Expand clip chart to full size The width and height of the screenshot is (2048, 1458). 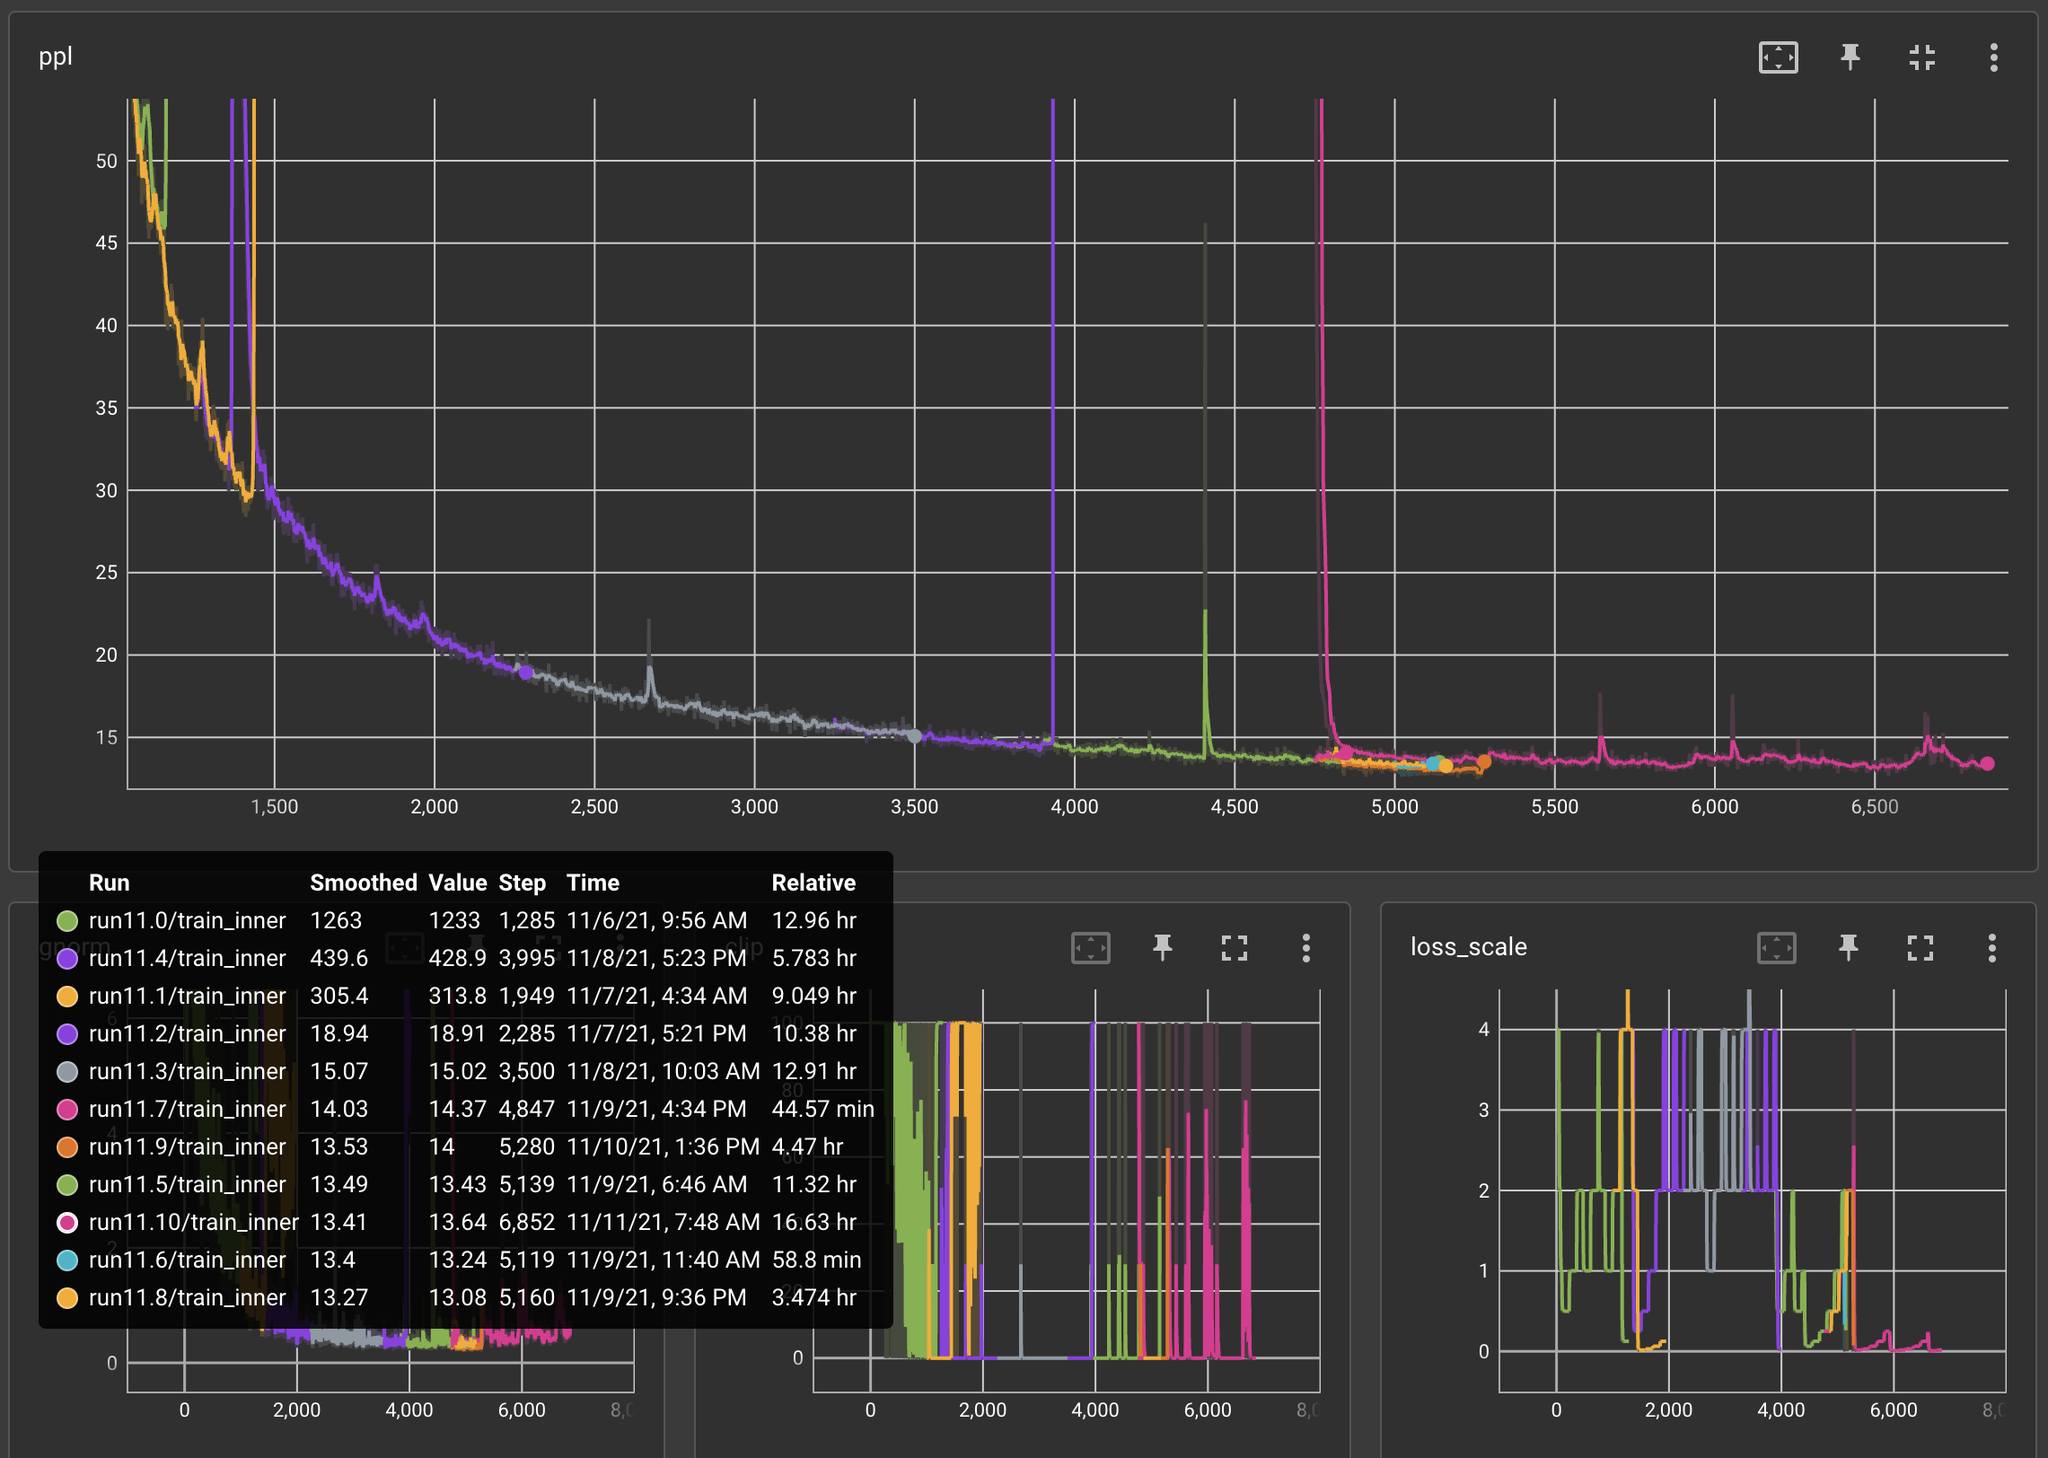point(1234,947)
